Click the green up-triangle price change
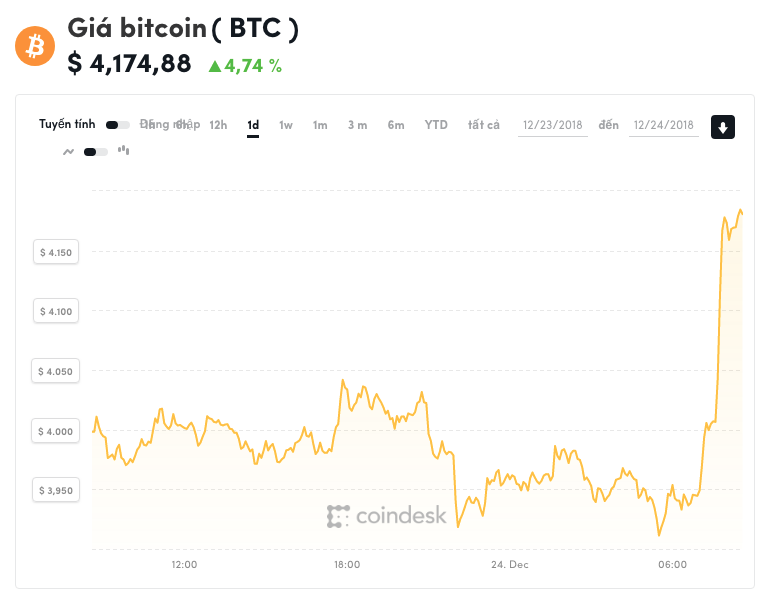 pos(245,66)
